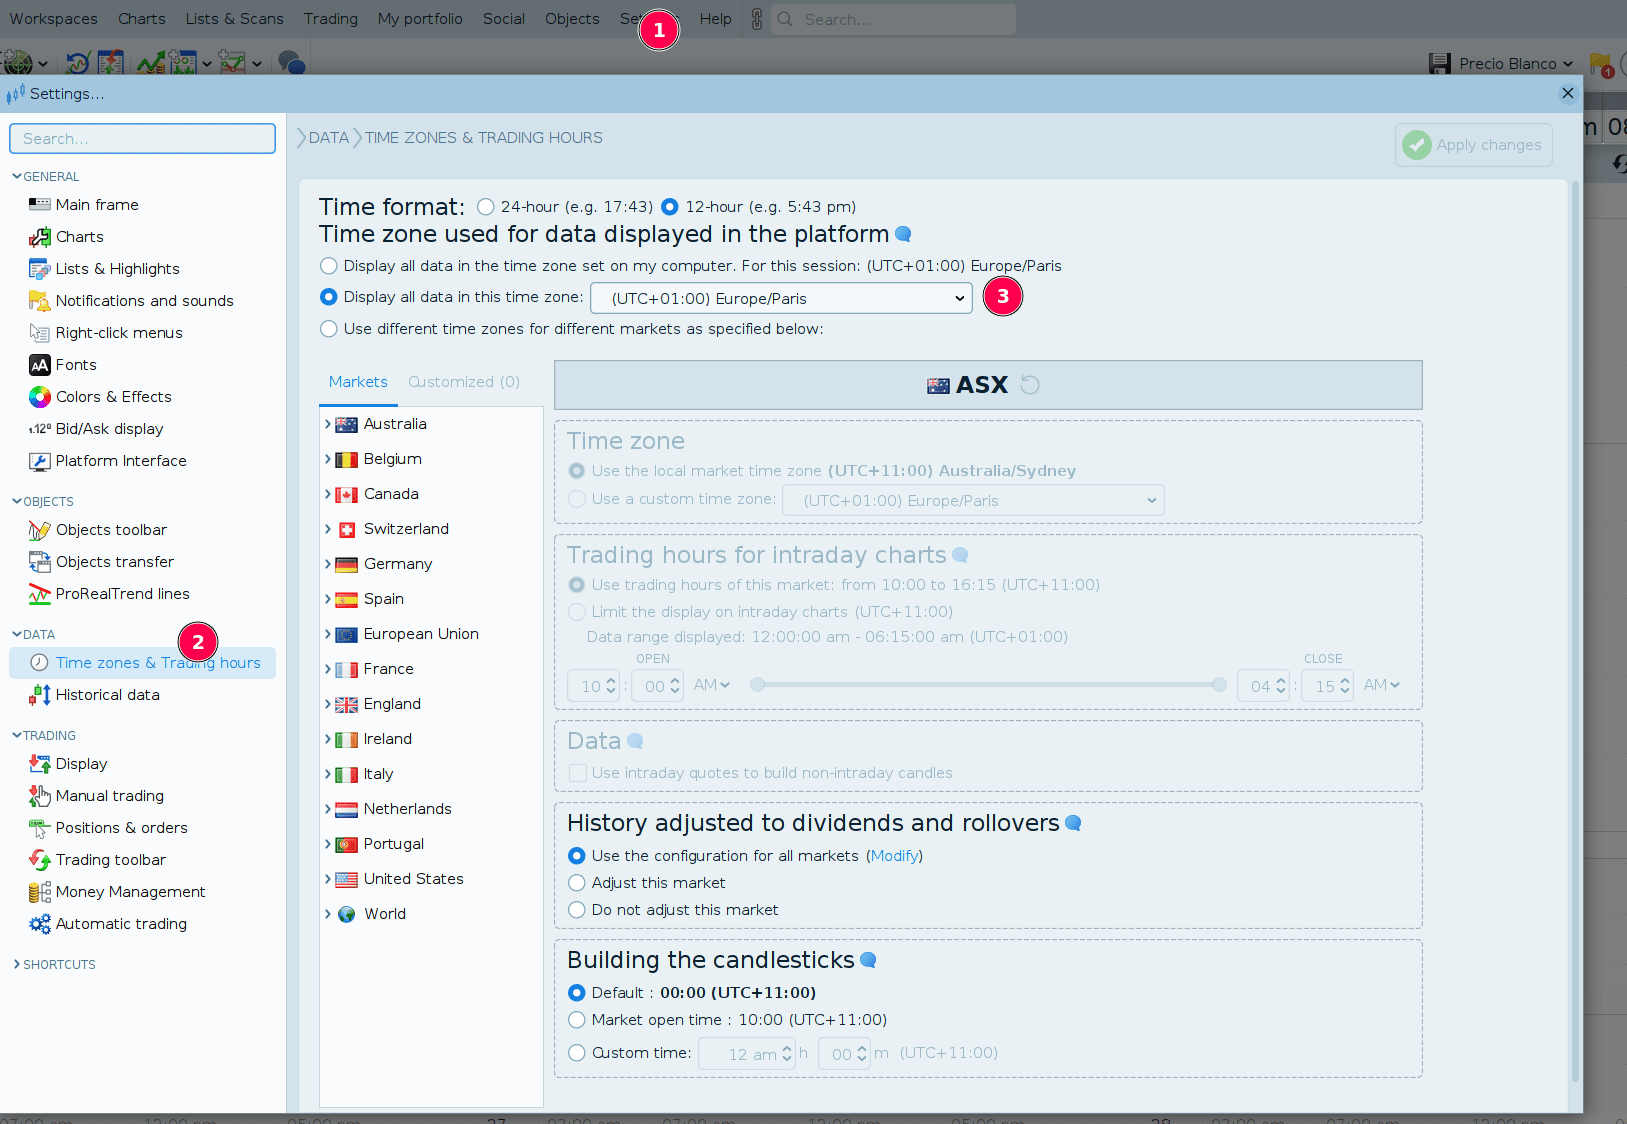Image resolution: width=1627 pixels, height=1124 pixels.
Task: Click the Right-click menus icon
Action: [40, 333]
